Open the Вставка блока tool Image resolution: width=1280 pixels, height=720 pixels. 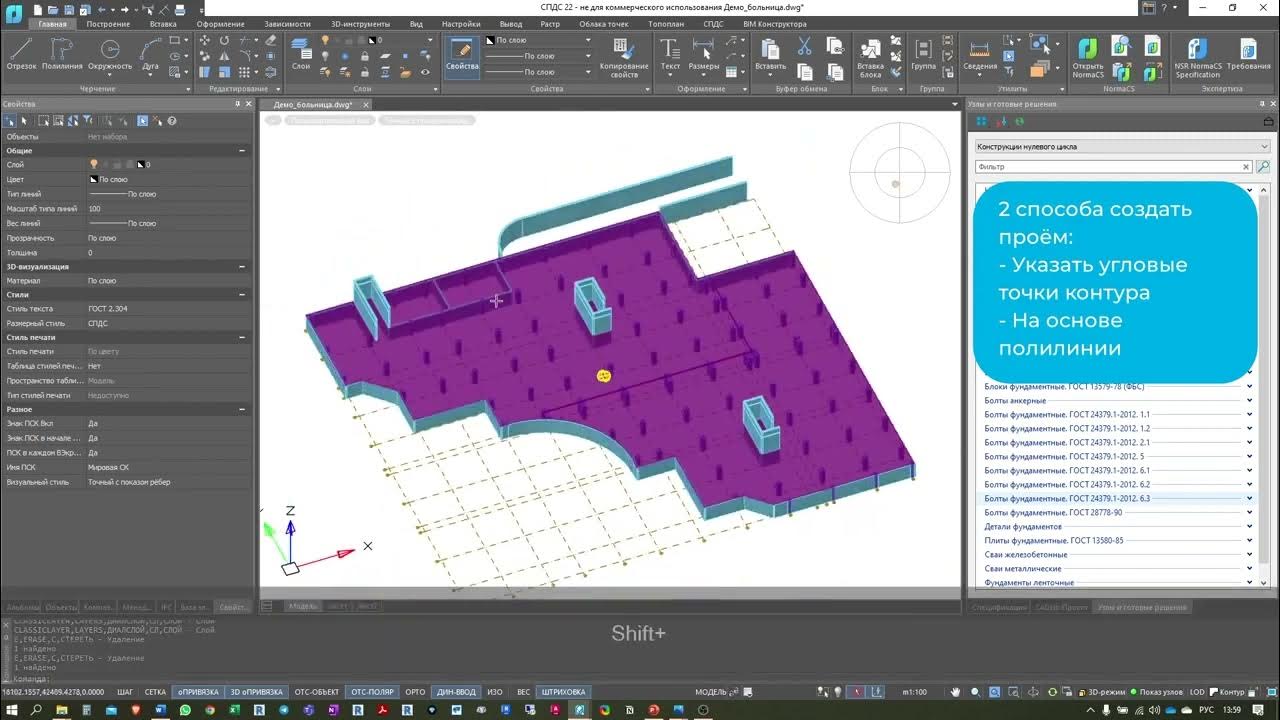tap(870, 58)
